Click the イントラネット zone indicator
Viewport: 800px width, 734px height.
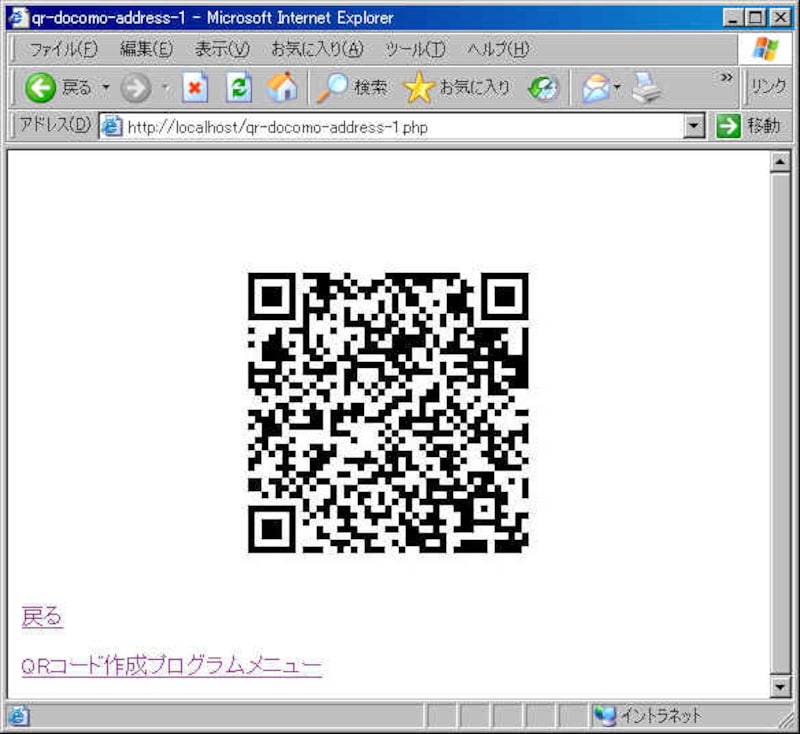[x=649, y=716]
